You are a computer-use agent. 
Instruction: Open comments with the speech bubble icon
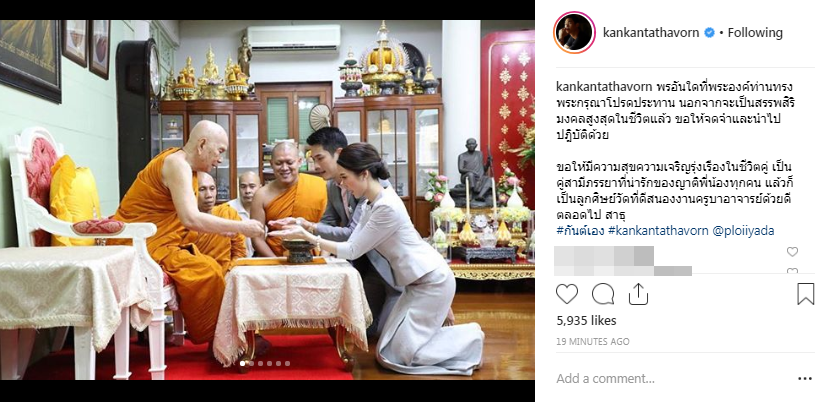603,294
